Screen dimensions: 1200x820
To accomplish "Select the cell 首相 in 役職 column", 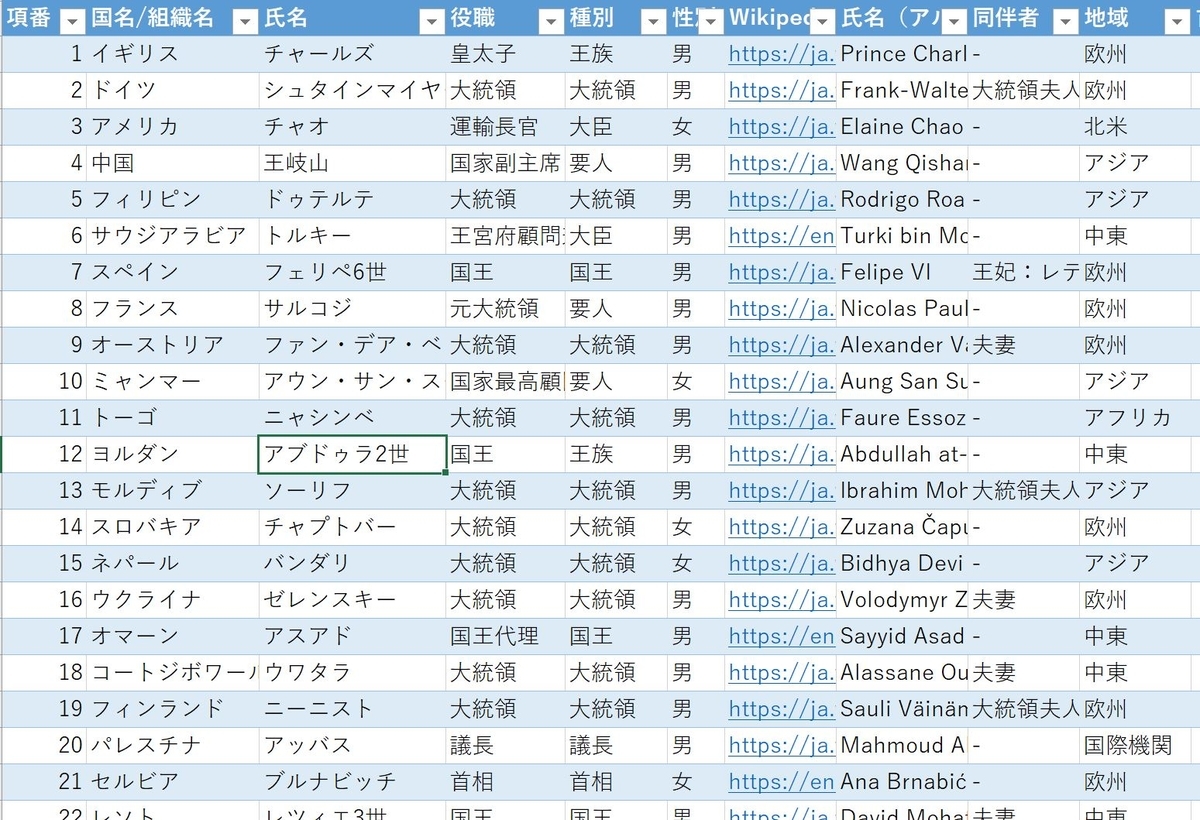I will click(x=506, y=781).
